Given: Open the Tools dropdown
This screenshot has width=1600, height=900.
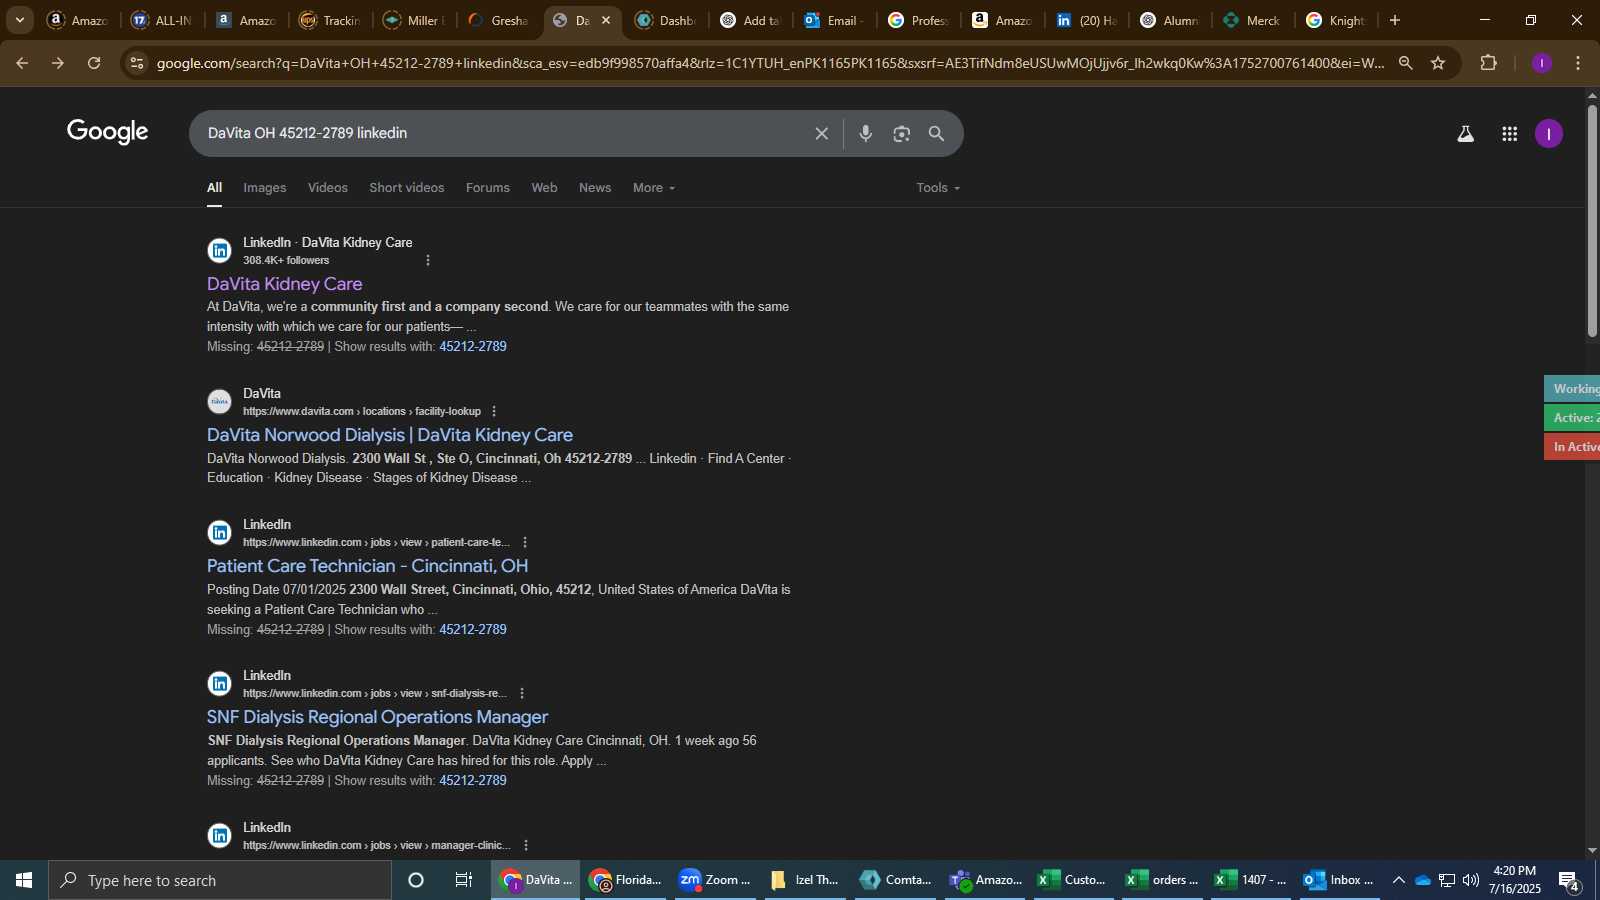Looking at the screenshot, I should click(x=938, y=188).
